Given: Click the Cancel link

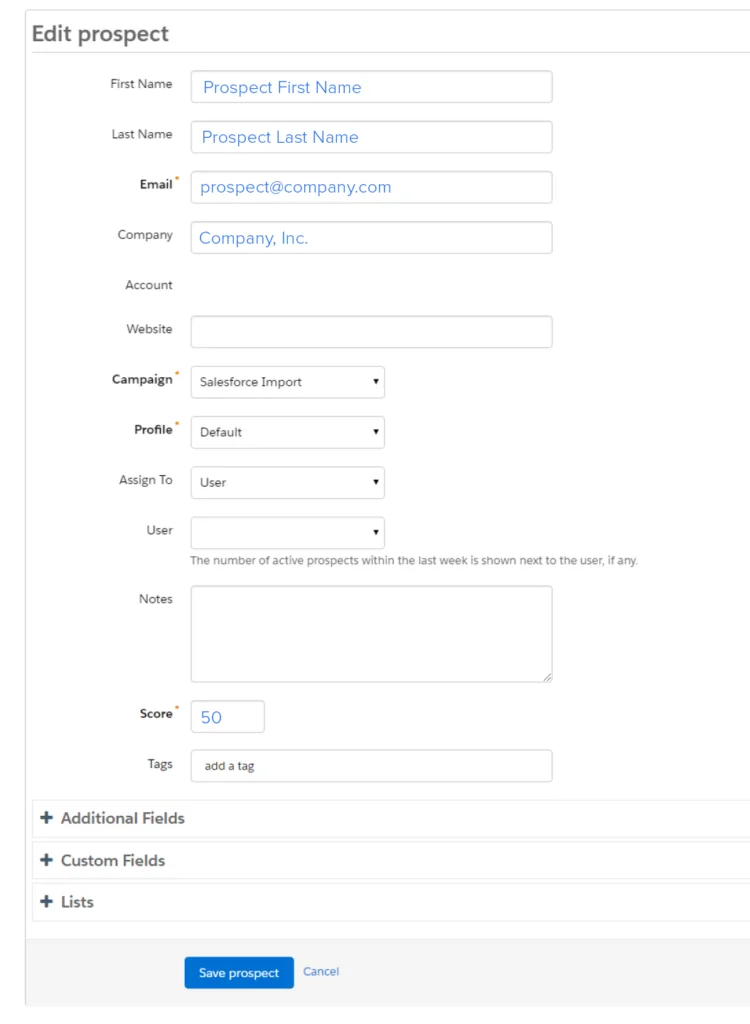Looking at the screenshot, I should tap(321, 972).
